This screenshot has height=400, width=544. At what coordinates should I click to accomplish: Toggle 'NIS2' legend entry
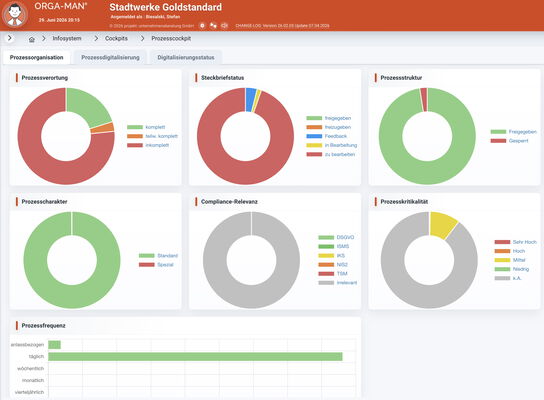(x=333, y=265)
